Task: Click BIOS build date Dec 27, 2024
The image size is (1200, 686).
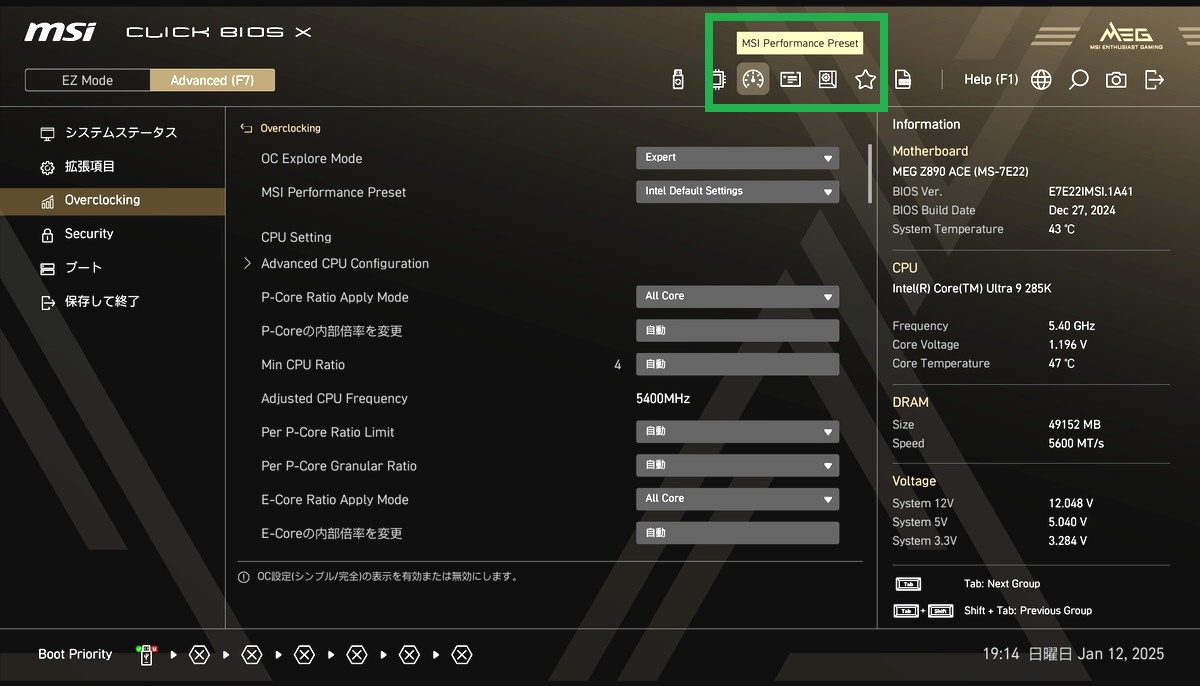Action: [x=1084, y=211]
